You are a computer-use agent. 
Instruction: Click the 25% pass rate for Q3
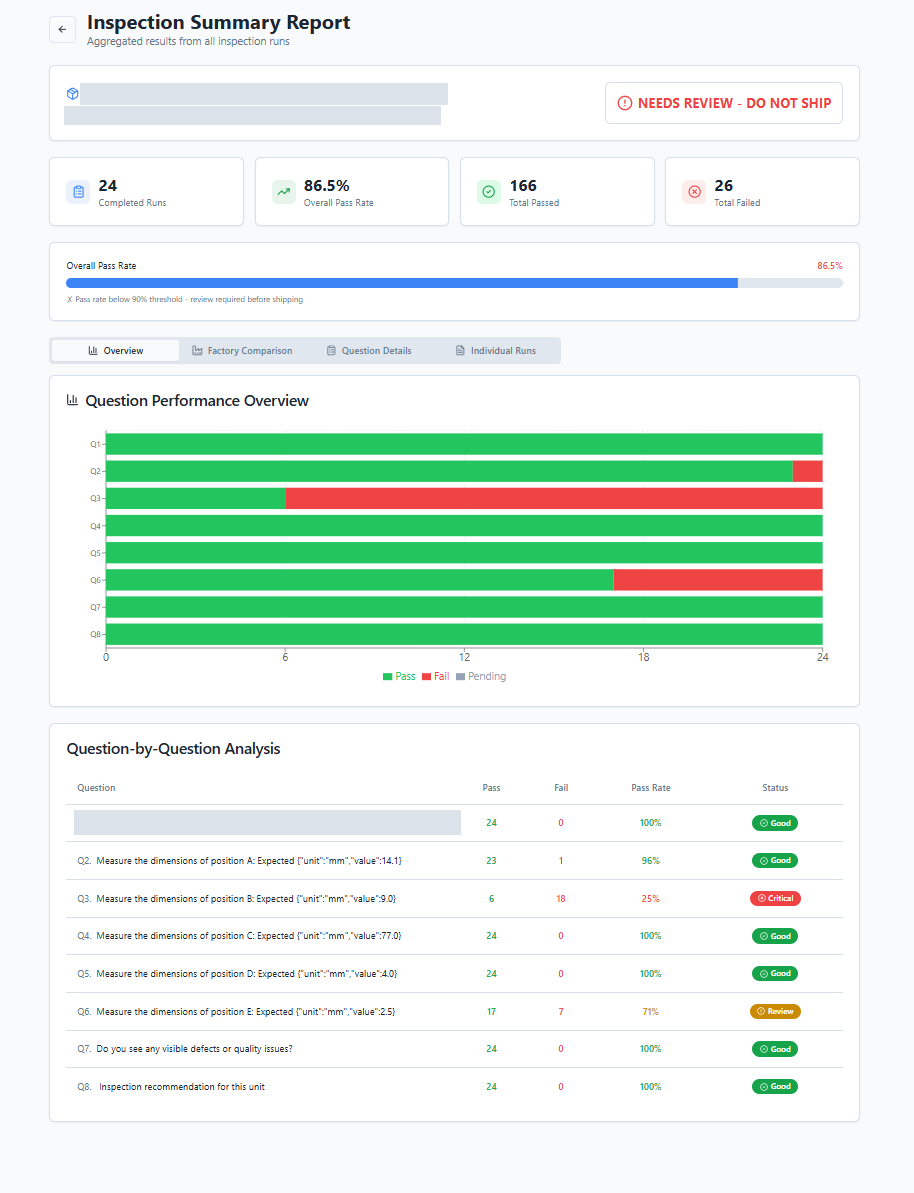point(650,899)
